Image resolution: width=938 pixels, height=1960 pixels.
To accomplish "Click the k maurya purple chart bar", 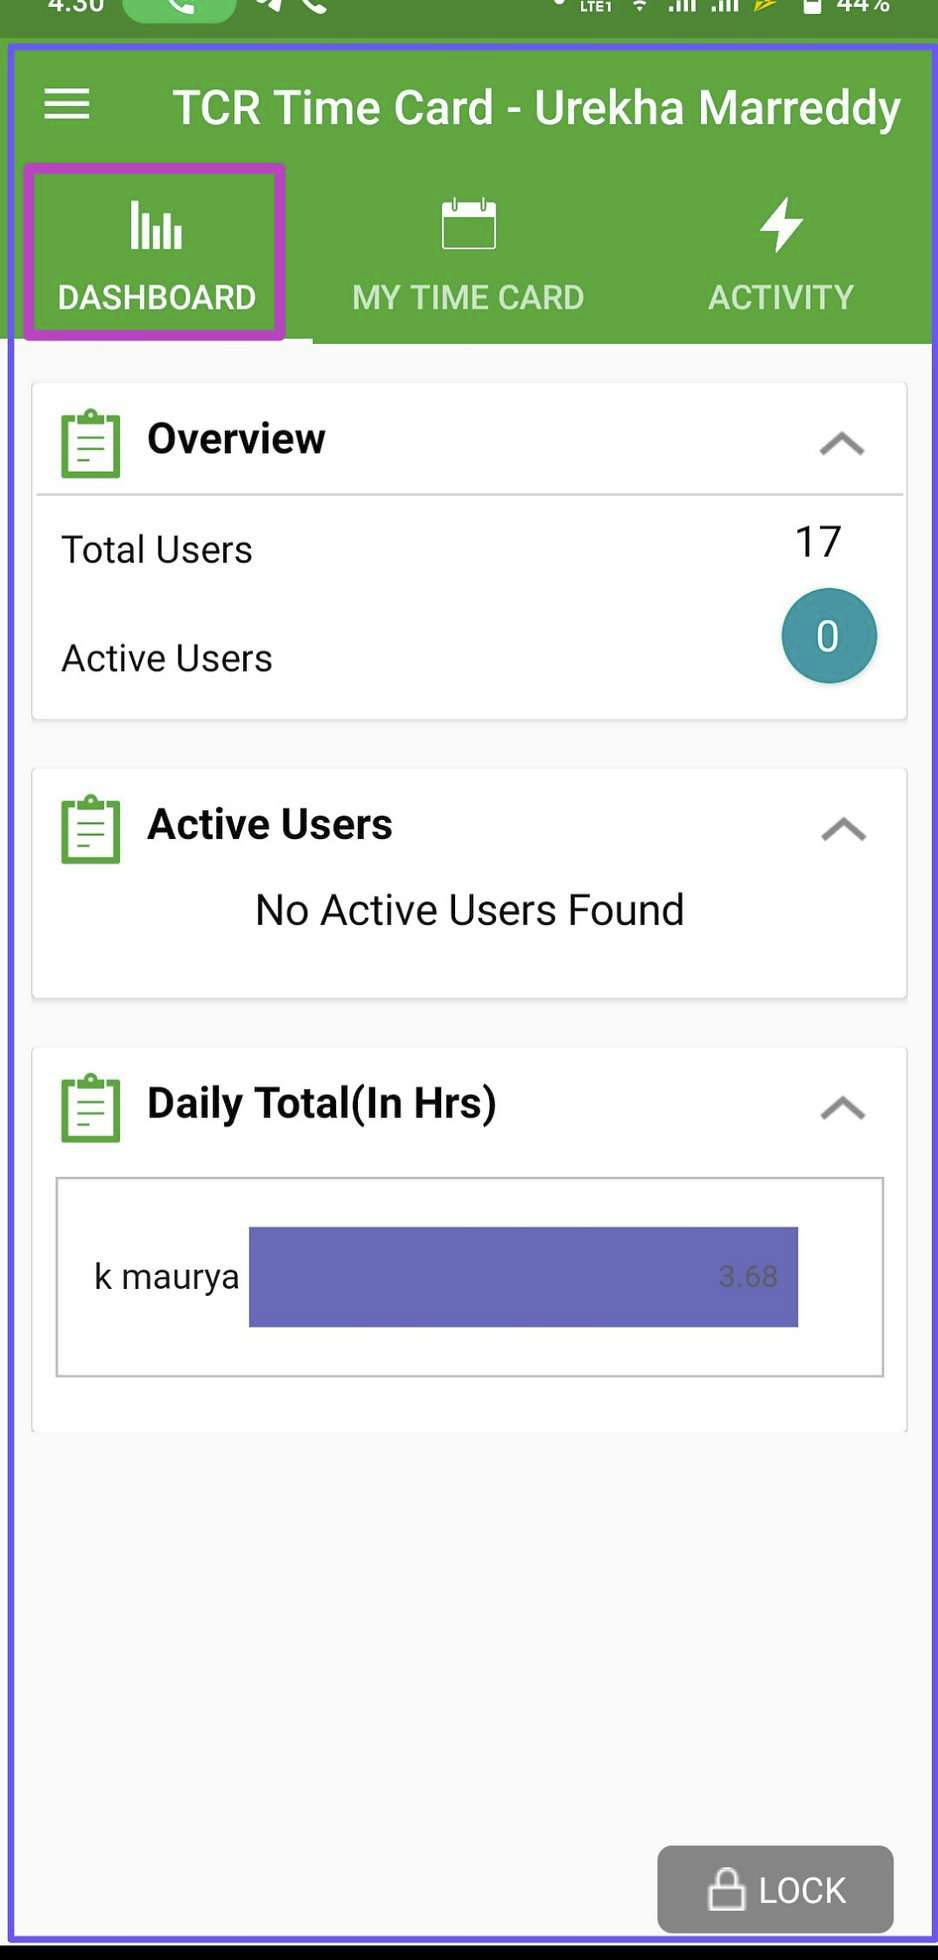I will pos(523,1276).
